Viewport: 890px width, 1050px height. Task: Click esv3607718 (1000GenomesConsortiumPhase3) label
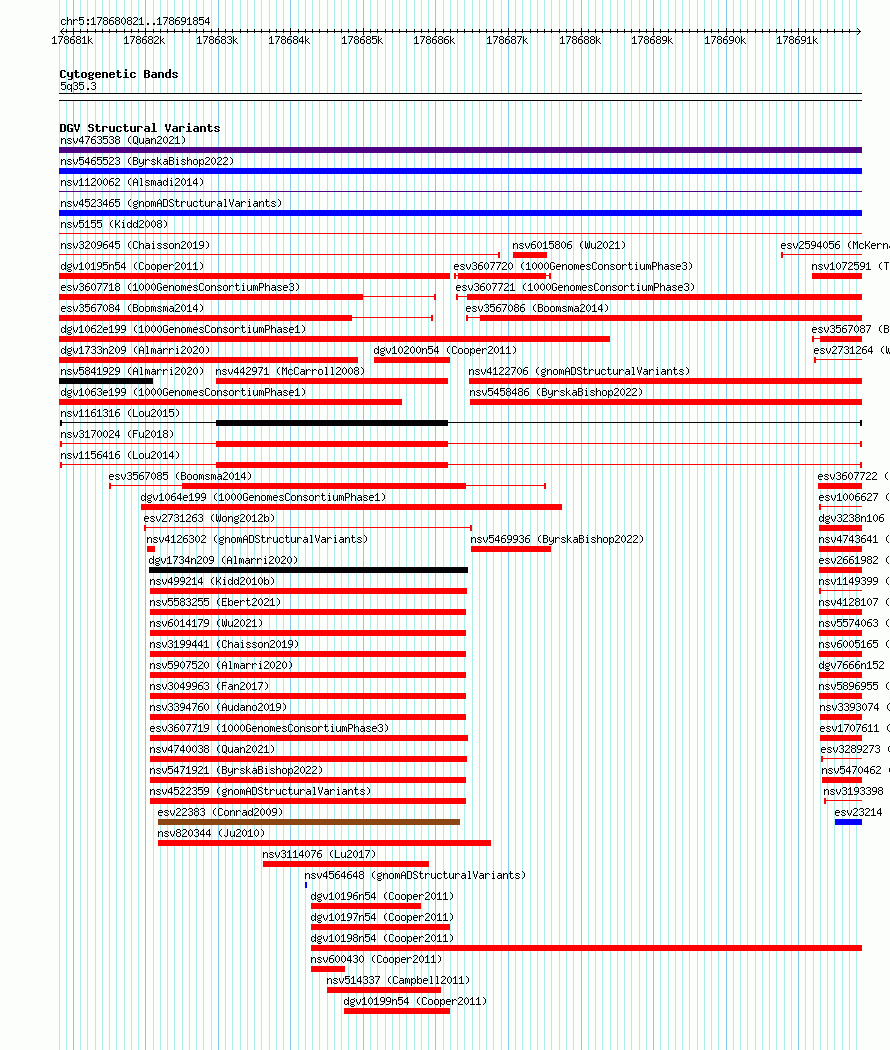pyautogui.click(x=180, y=287)
